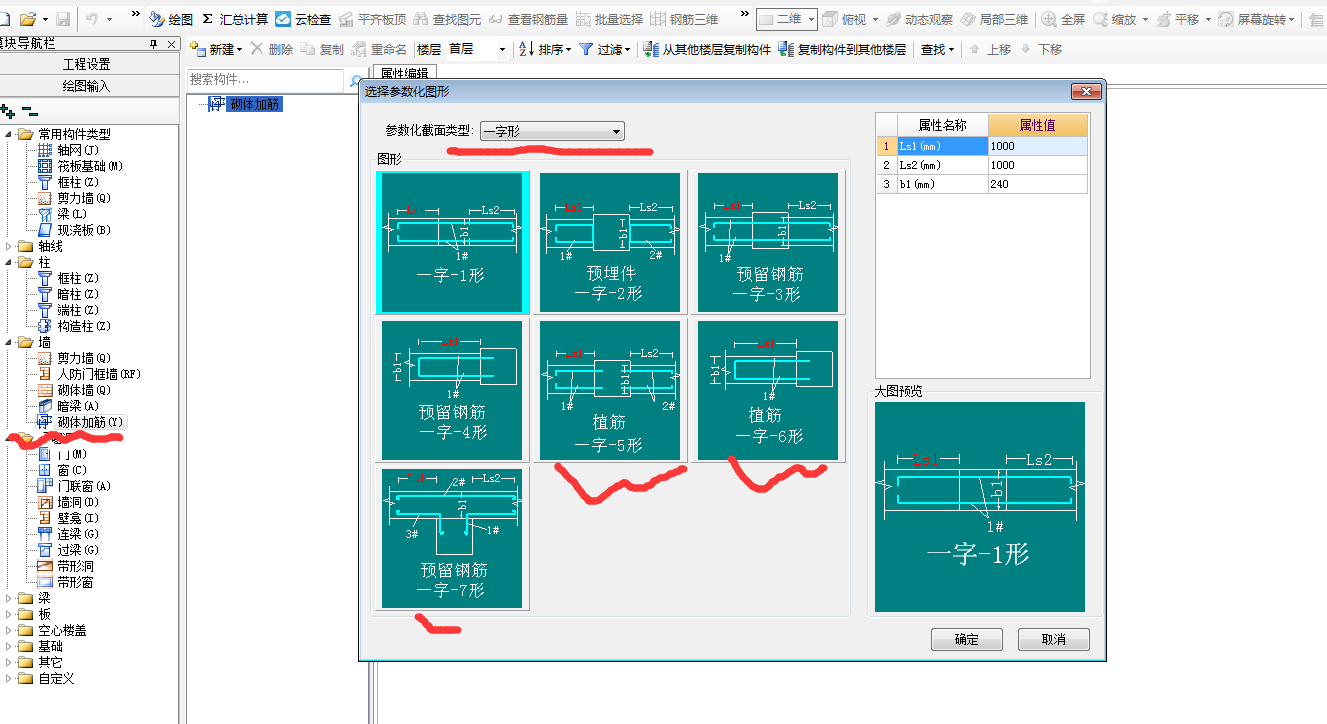Click 查看钢筋量 view rebar quantity

(528, 19)
